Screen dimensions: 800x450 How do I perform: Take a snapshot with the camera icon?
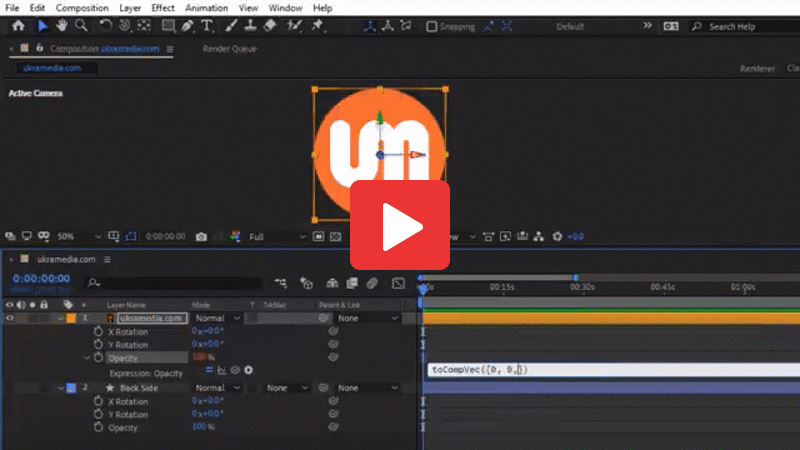click(202, 237)
